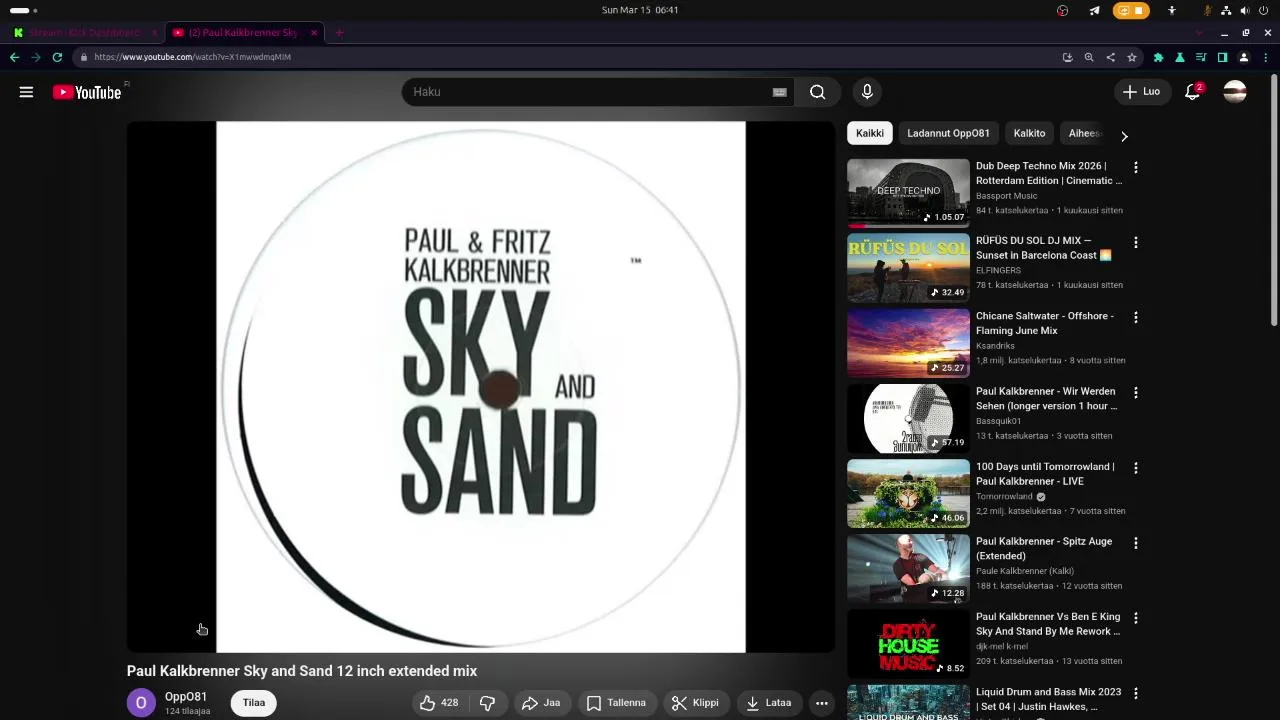Open the Luo create button
Screen dimensions: 1280x720
[1141, 92]
